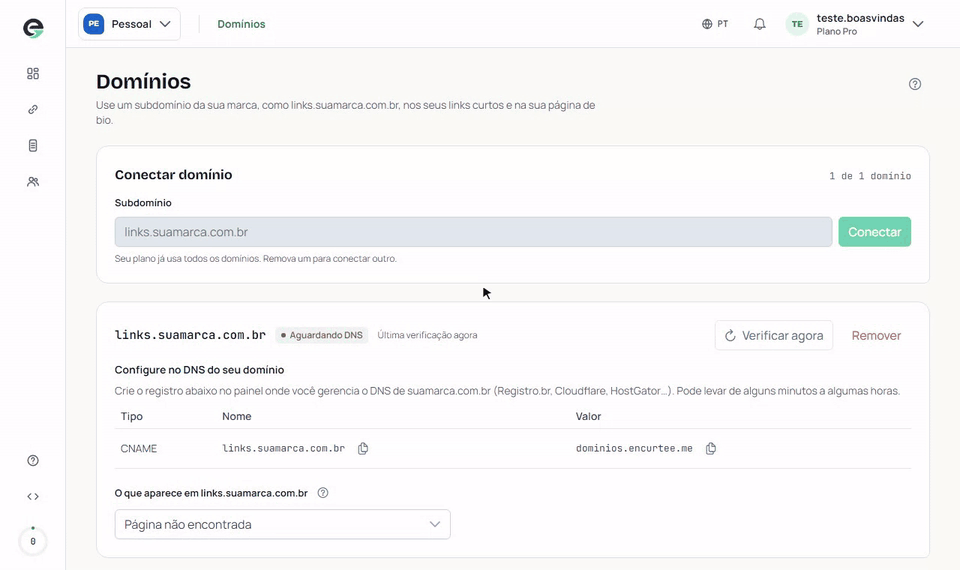The image size is (960, 570).
Task: Open the dashboard grid icon in sidebar
Action: pyautogui.click(x=33, y=73)
